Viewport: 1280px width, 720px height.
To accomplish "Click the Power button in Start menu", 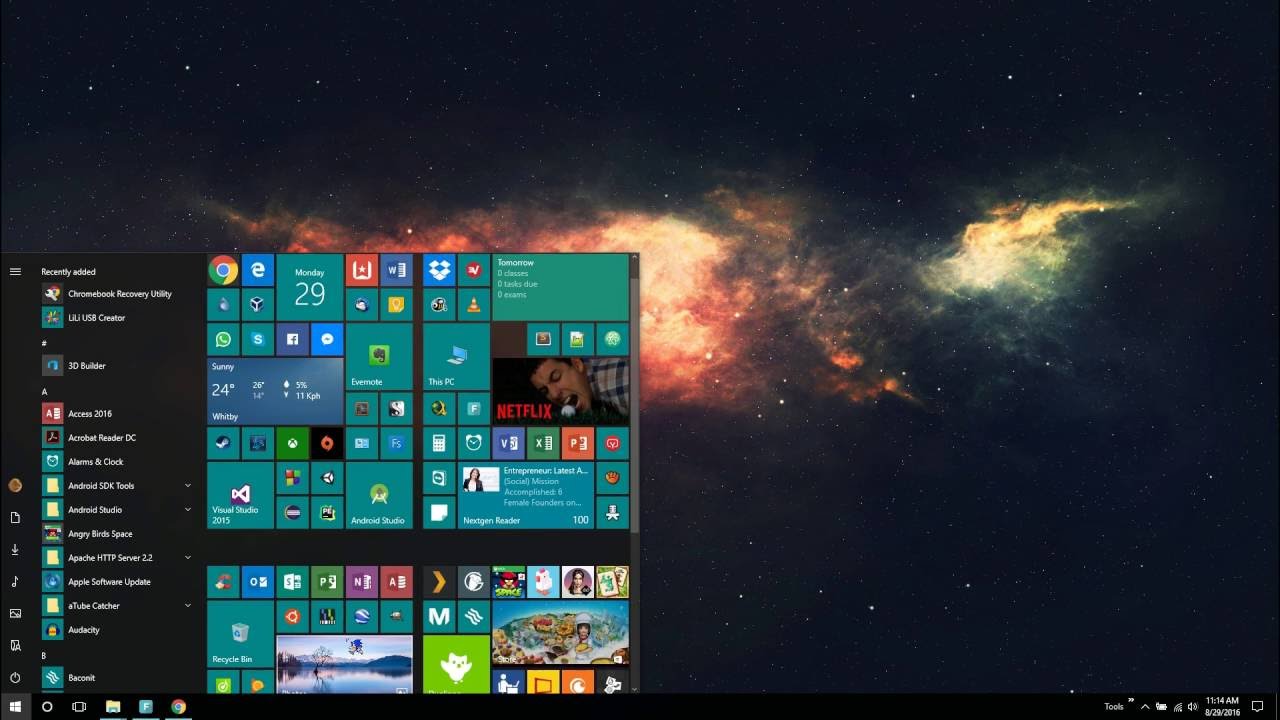I will 15,677.
